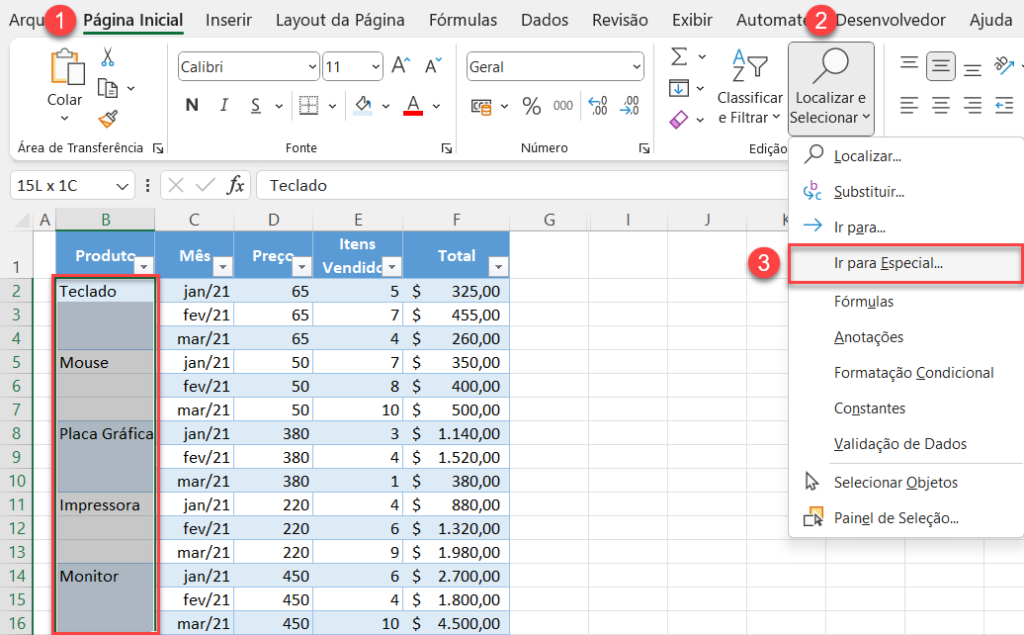Click cell containing 'Placa Gráfica'
Image resolution: width=1024 pixels, height=635 pixels.
[x=105, y=433]
